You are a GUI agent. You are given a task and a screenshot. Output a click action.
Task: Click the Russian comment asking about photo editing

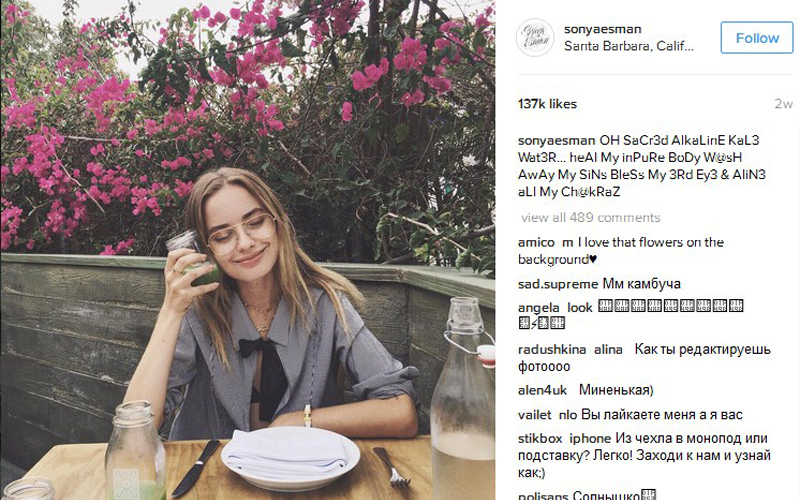644,358
